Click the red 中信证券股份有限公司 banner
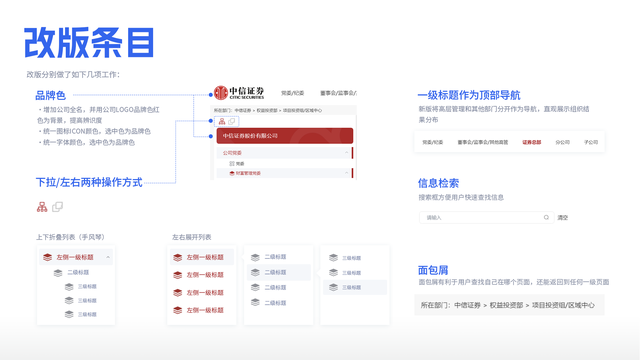Image resolution: width=640 pixels, height=360 pixels. click(x=284, y=136)
